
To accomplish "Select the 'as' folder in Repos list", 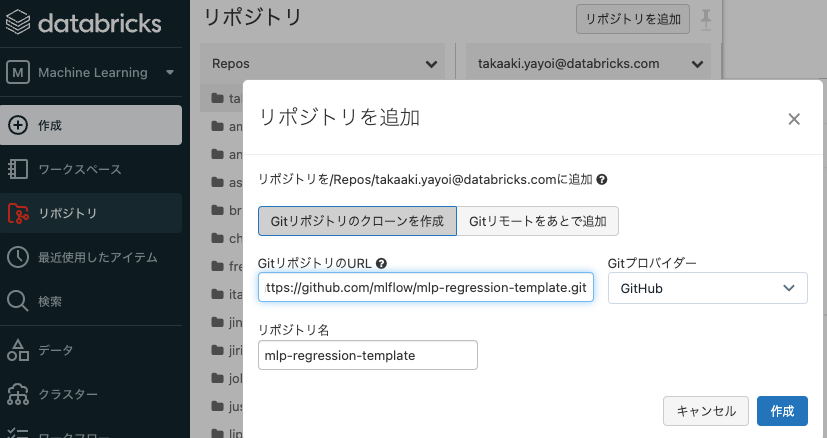I will [222, 182].
